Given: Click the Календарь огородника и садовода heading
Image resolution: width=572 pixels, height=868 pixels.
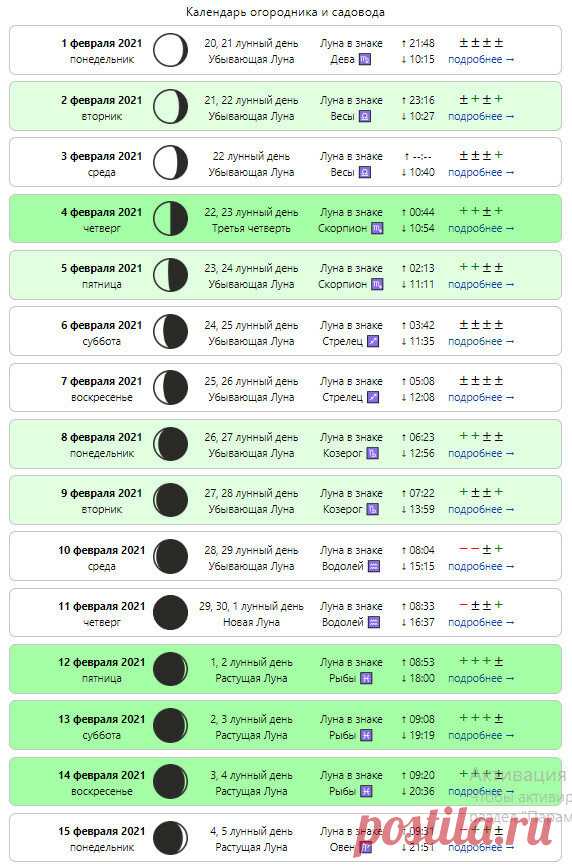Looking at the screenshot, I should [x=285, y=12].
